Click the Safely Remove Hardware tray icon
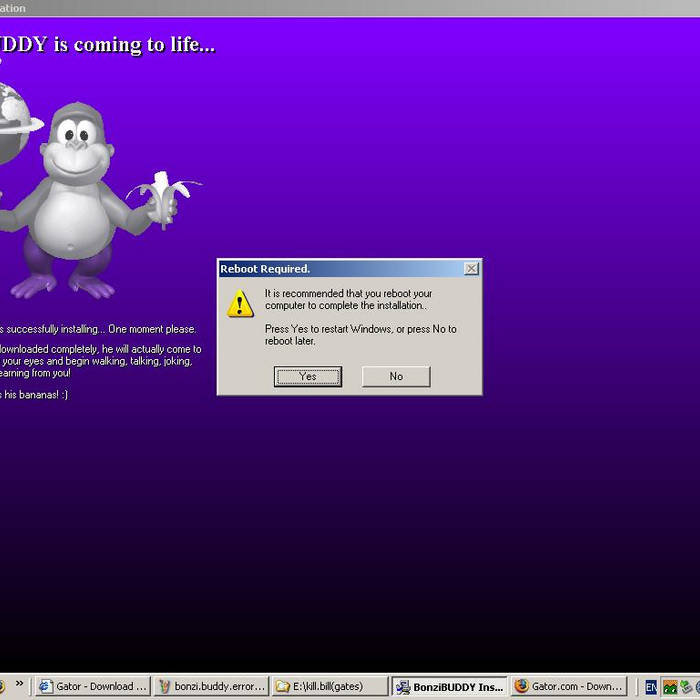The width and height of the screenshot is (700, 700). 686,687
